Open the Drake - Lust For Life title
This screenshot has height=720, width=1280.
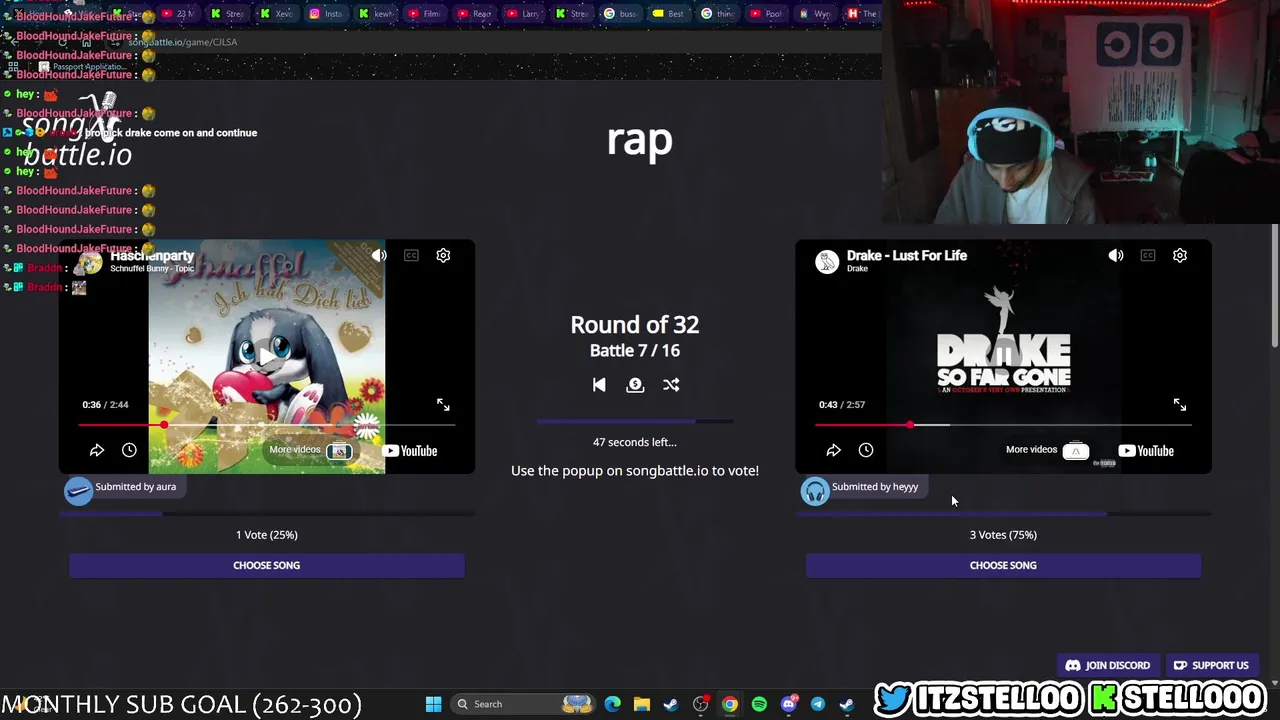907,256
